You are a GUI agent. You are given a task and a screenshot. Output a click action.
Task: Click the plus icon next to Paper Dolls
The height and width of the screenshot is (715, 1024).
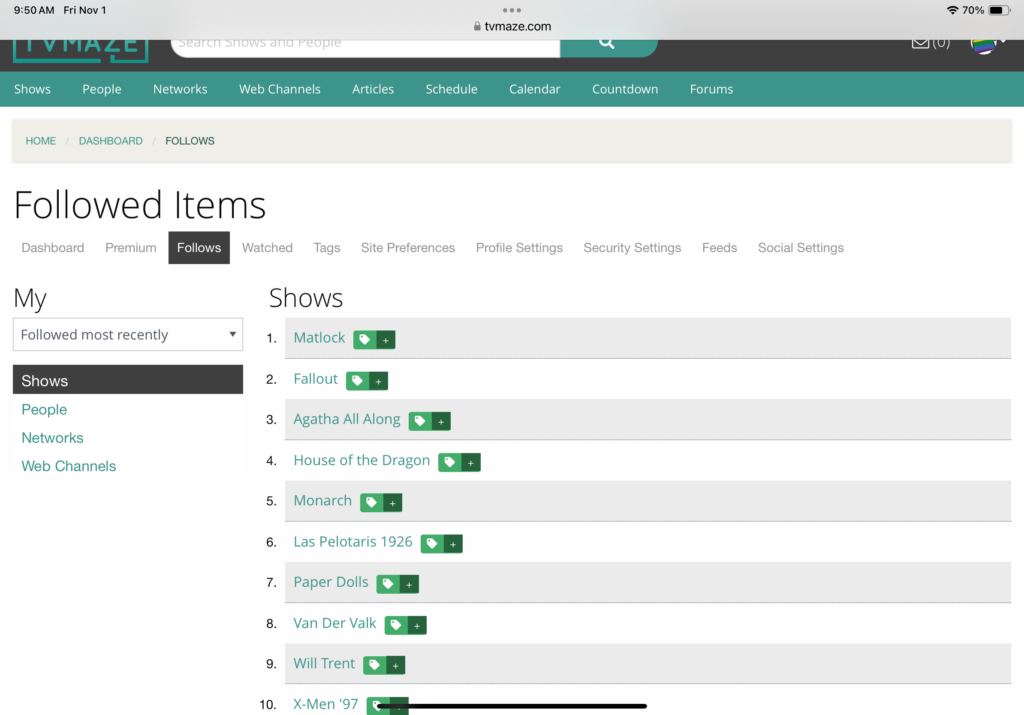409,584
